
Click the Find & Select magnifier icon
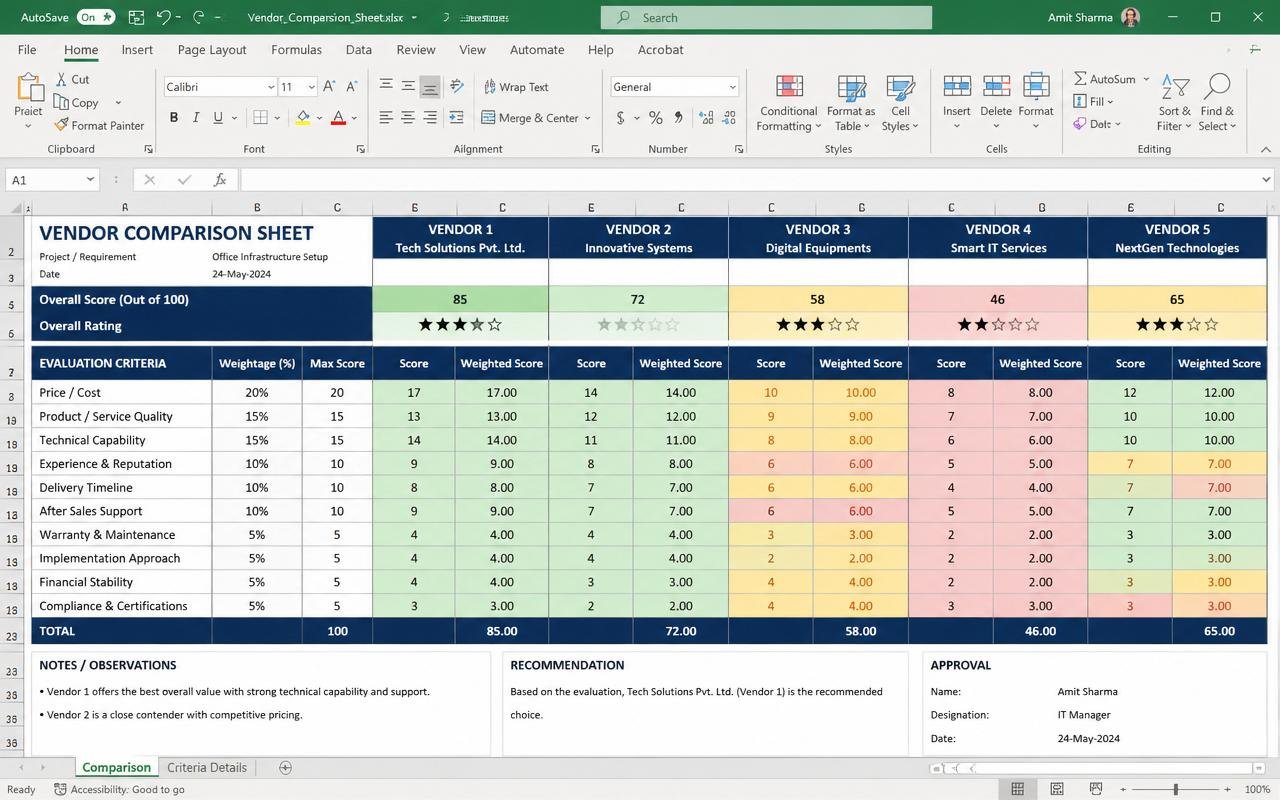click(1217, 87)
